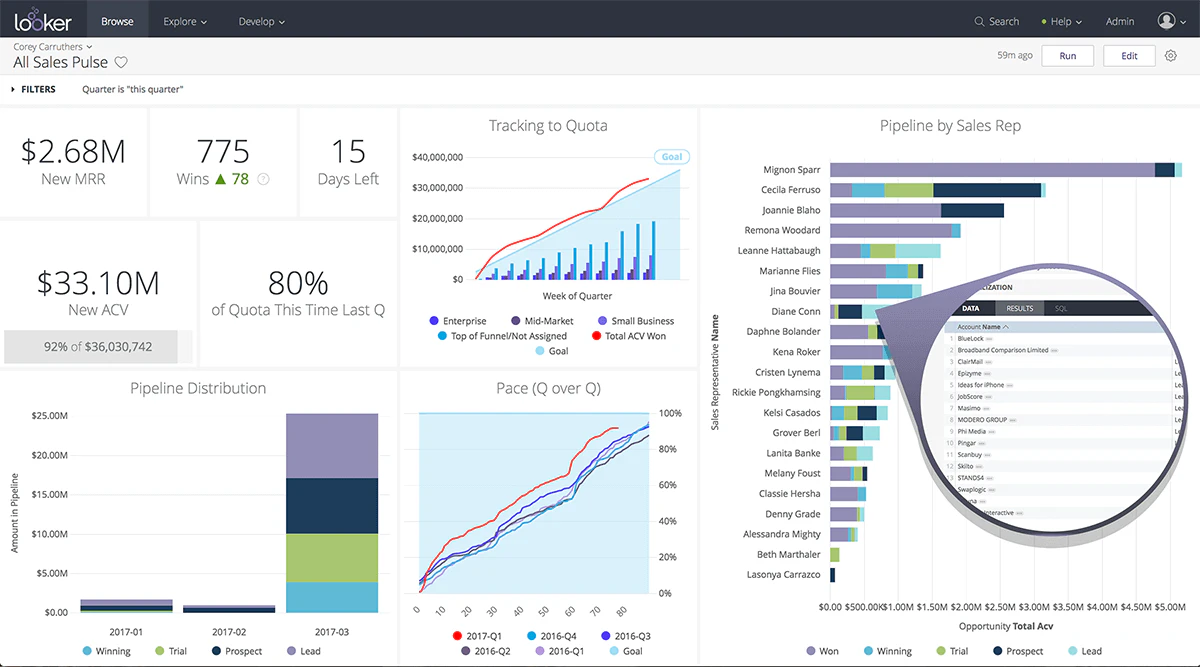This screenshot has height=667, width=1200.
Task: Open the Admin menu item
Action: [x=1120, y=21]
